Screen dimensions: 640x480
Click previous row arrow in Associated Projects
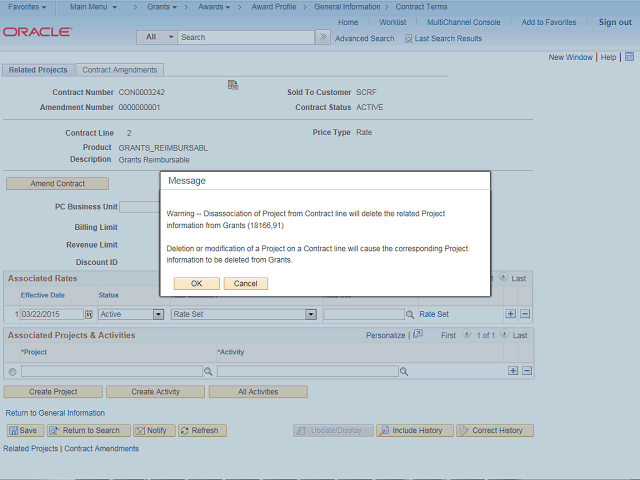(466, 334)
